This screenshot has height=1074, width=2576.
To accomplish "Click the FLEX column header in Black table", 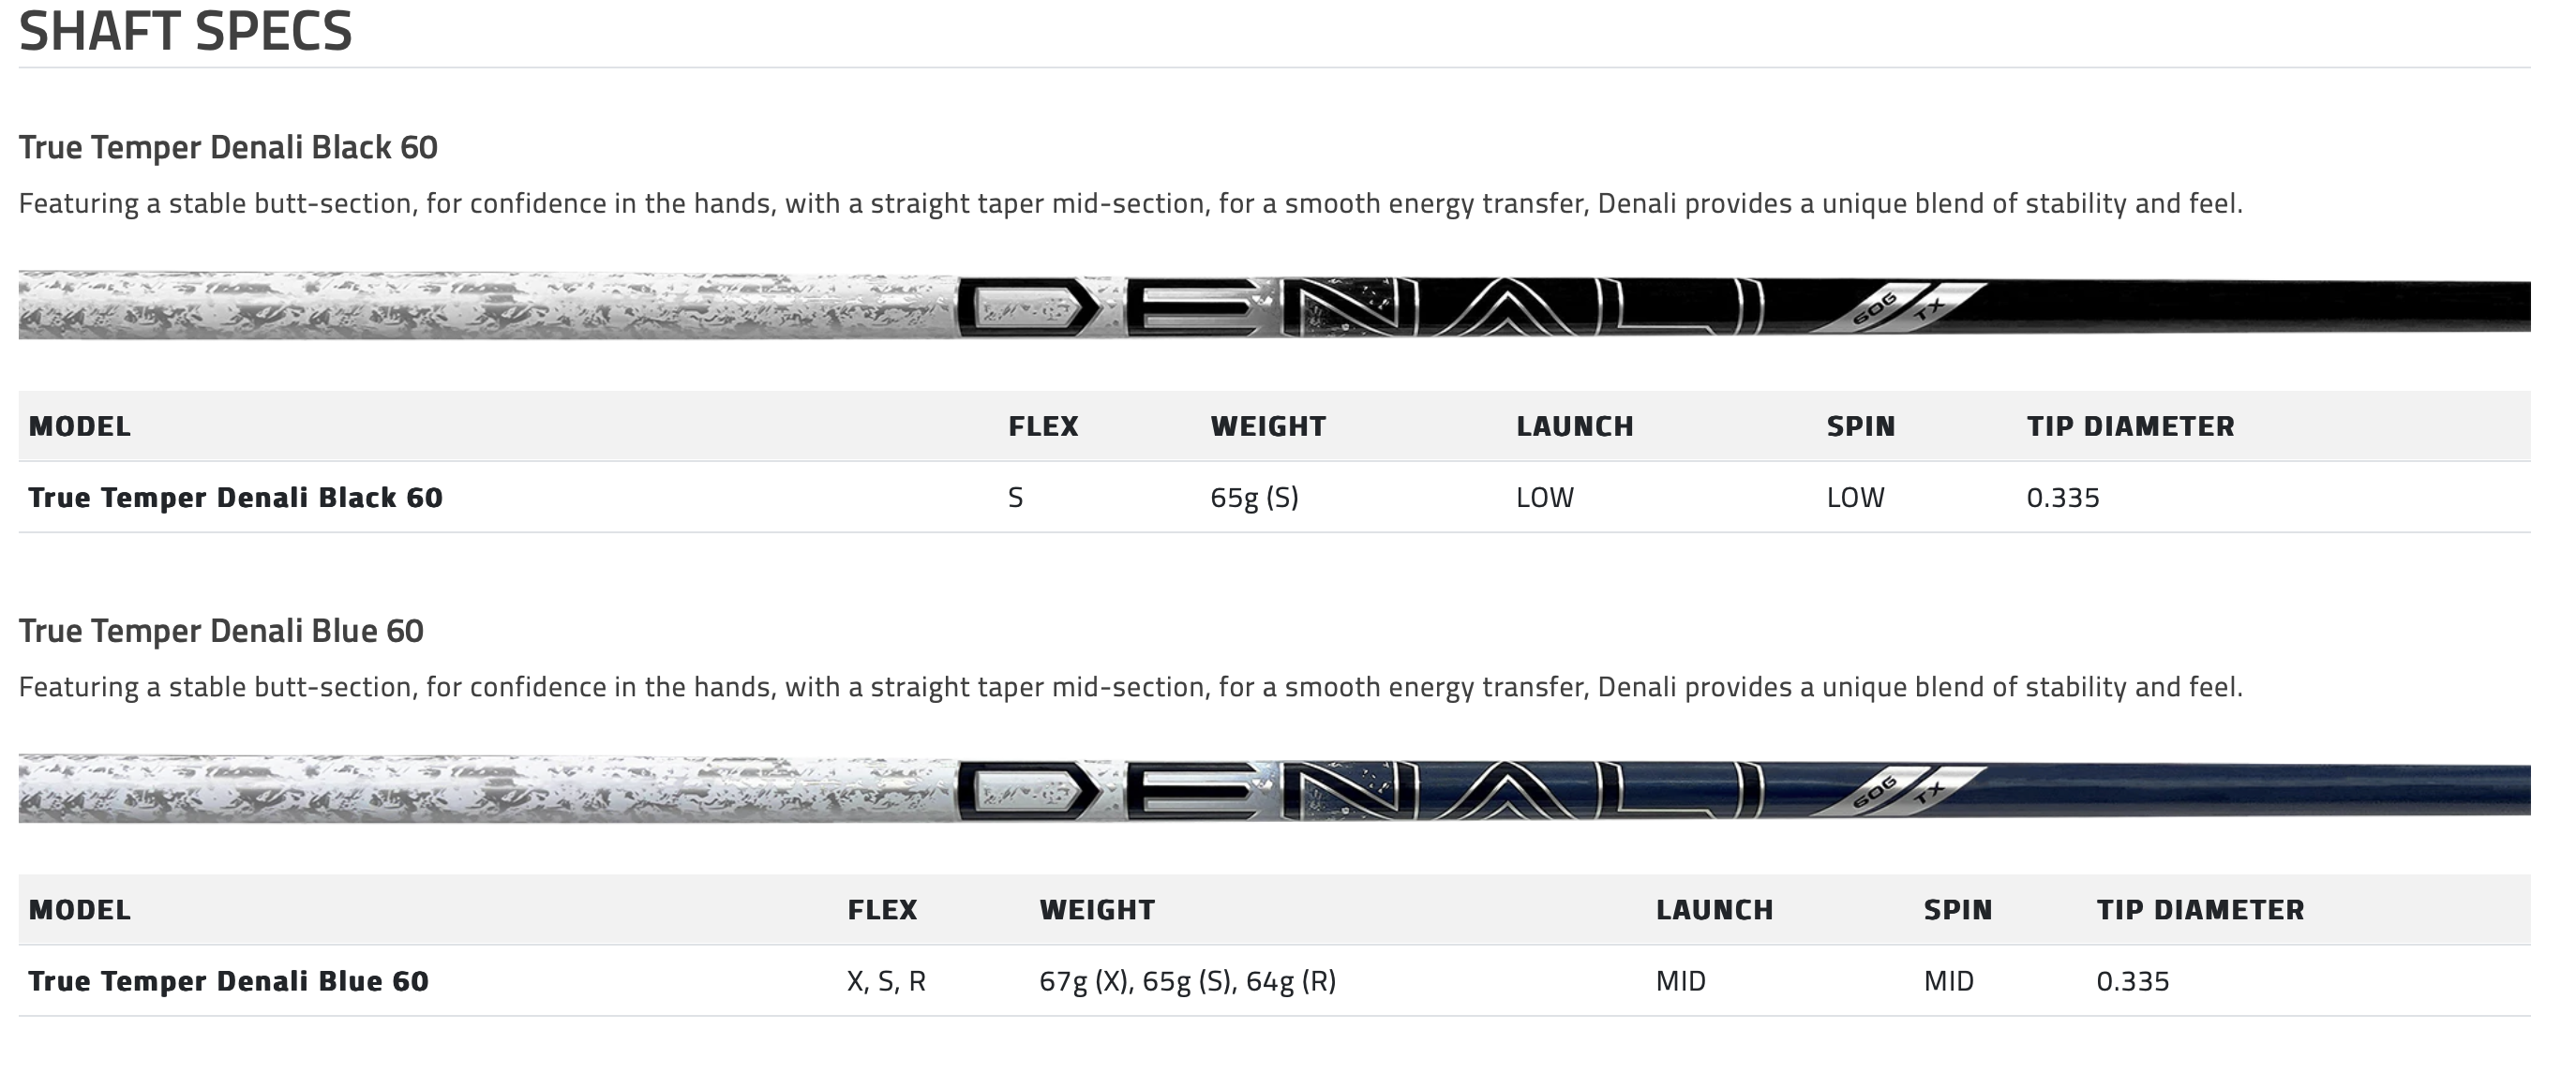I will point(1043,426).
